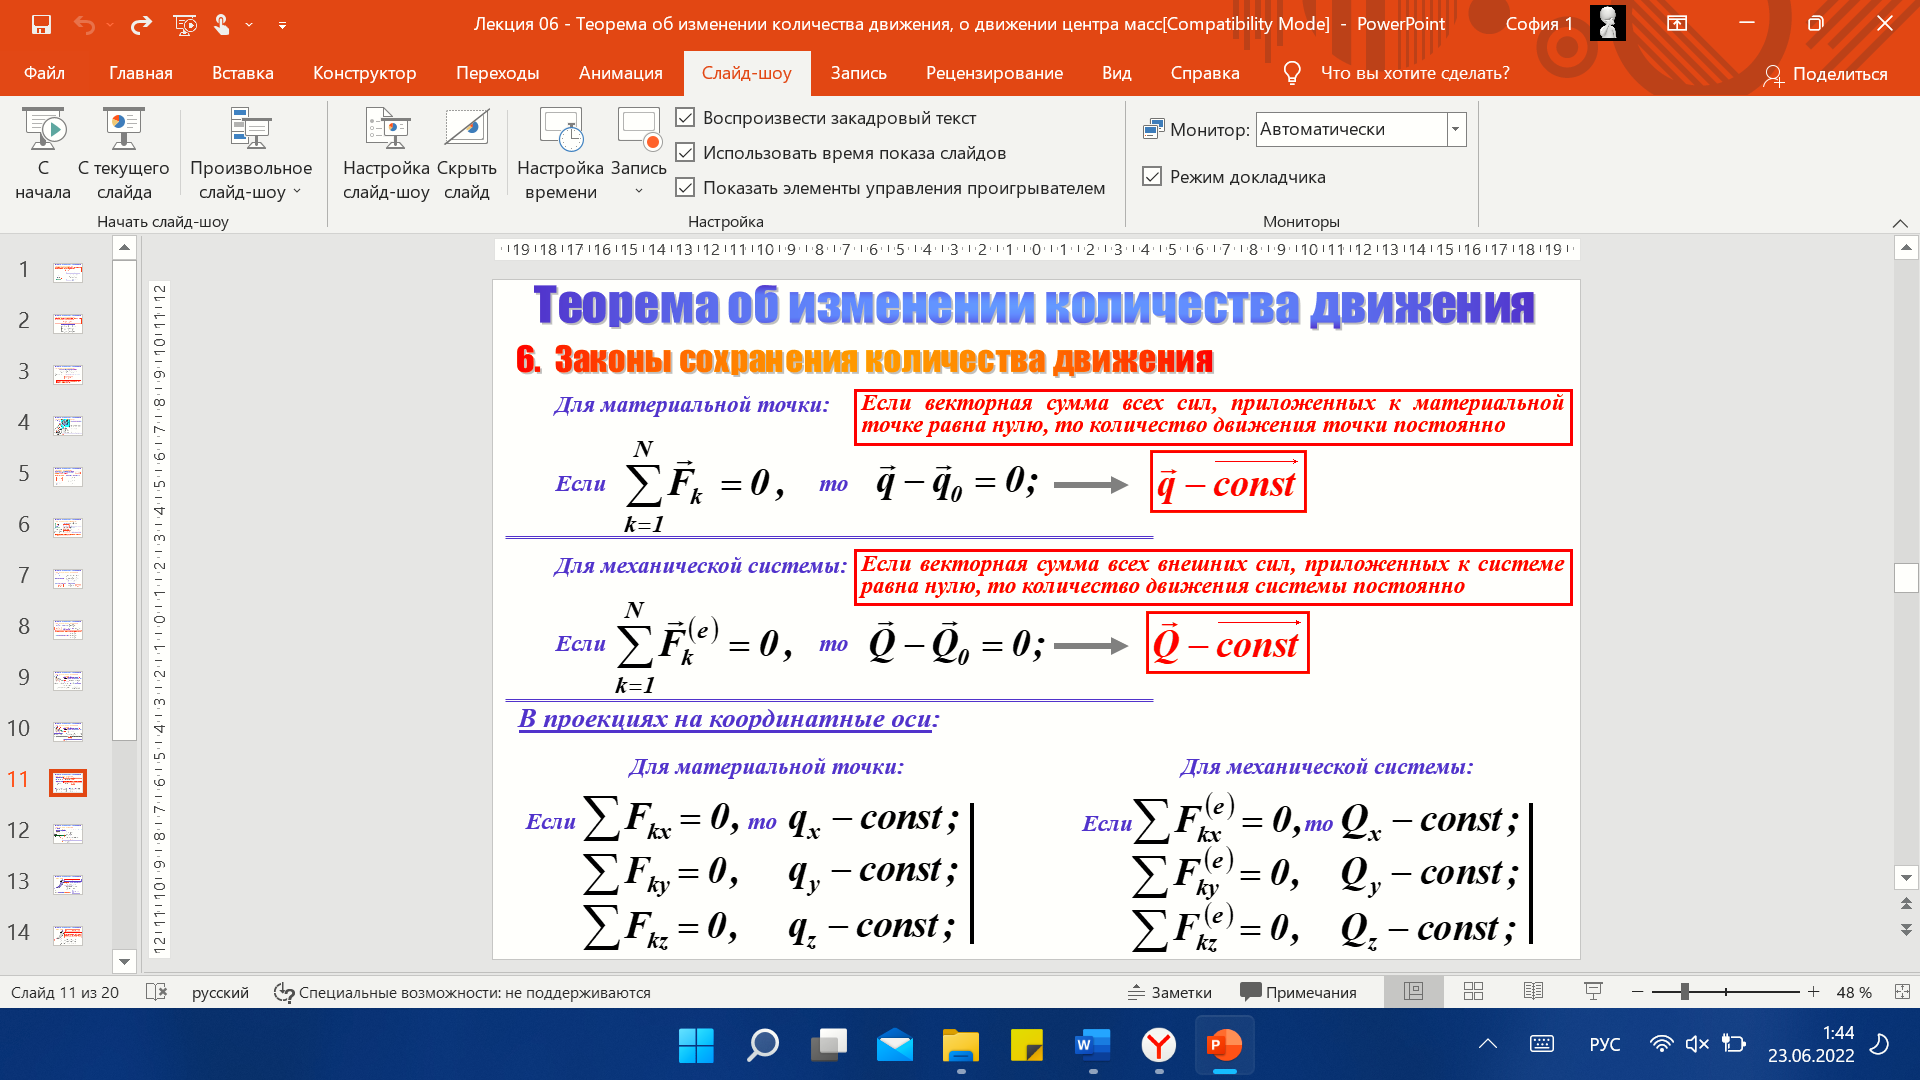Image resolution: width=1920 pixels, height=1080 pixels.
Task: Open the Переходы tab
Action: pos(498,73)
